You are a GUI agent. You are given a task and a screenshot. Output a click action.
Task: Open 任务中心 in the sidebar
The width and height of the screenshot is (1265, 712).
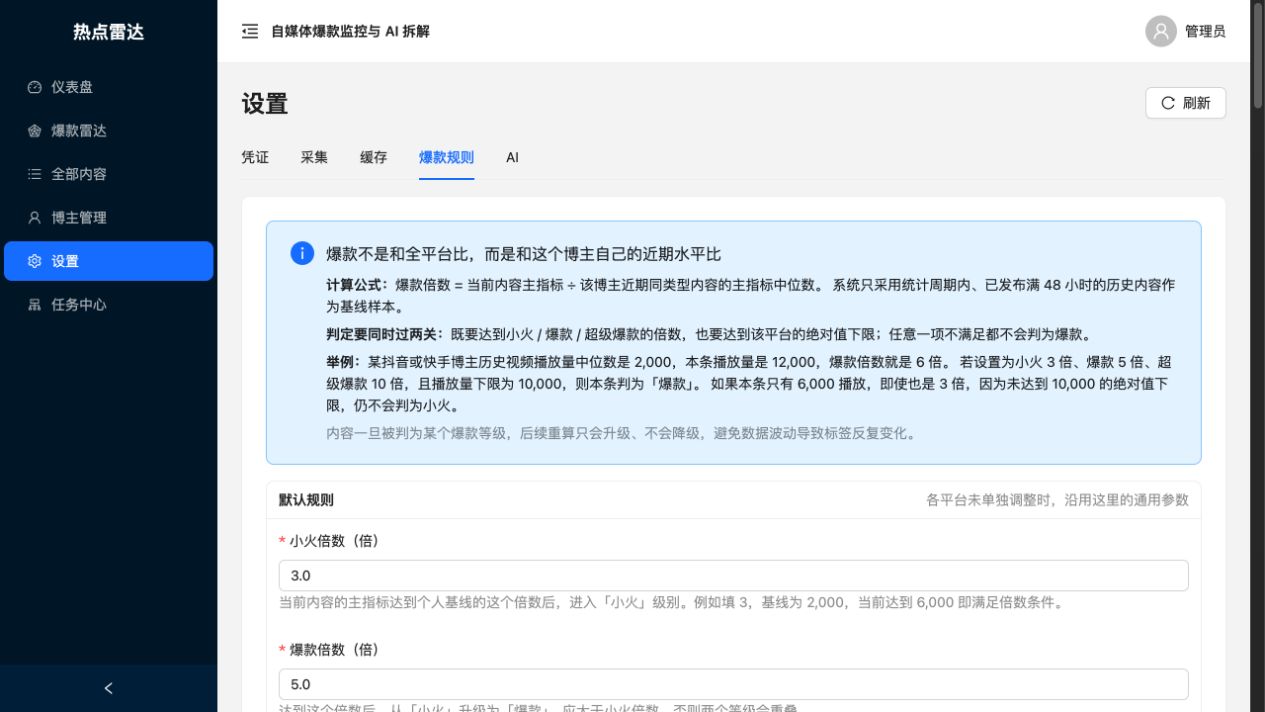108,305
